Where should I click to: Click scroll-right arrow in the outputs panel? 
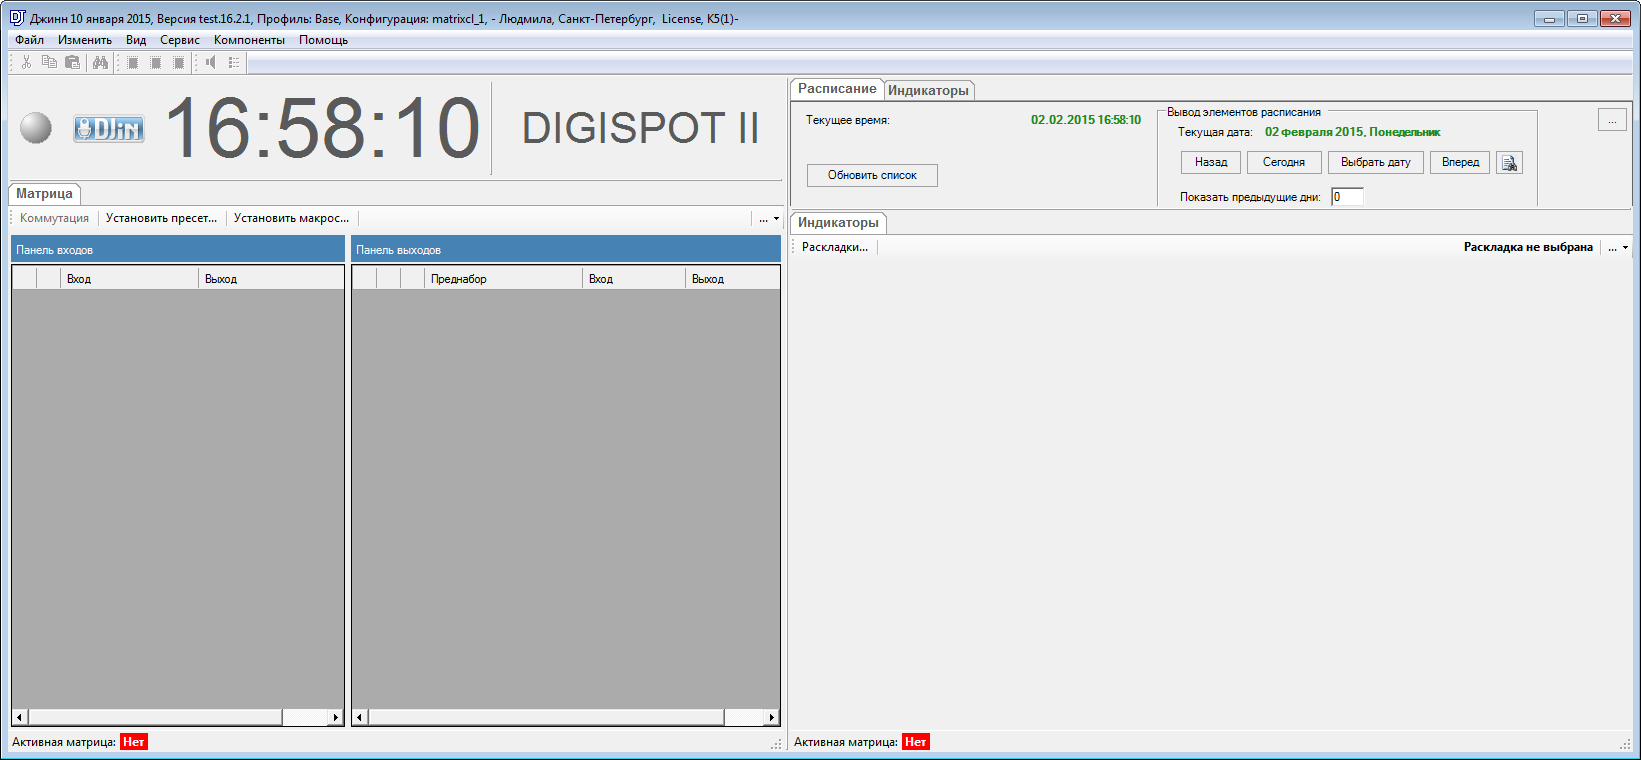tap(771, 717)
